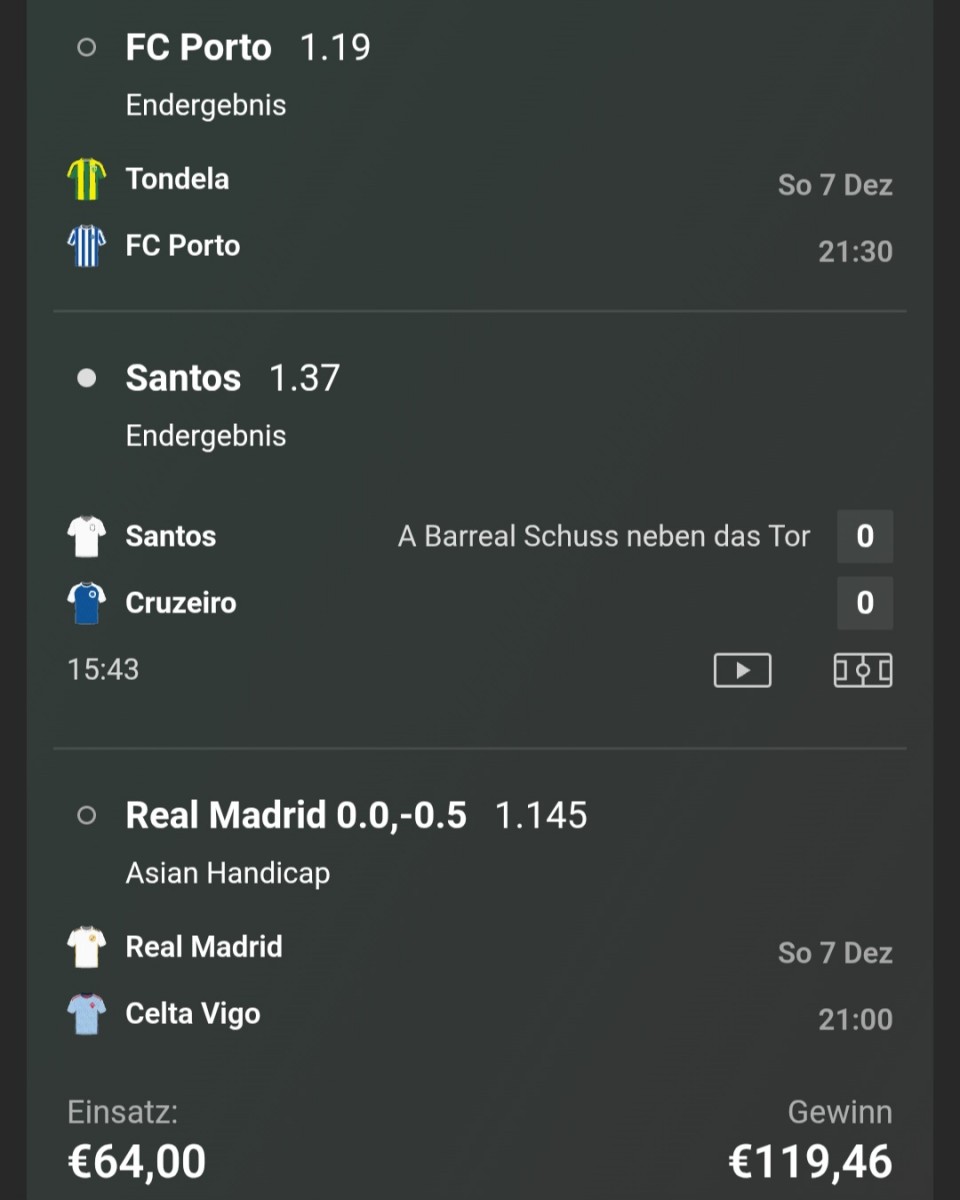Click the Tondela team name
The height and width of the screenshot is (1200, 960).
(177, 179)
